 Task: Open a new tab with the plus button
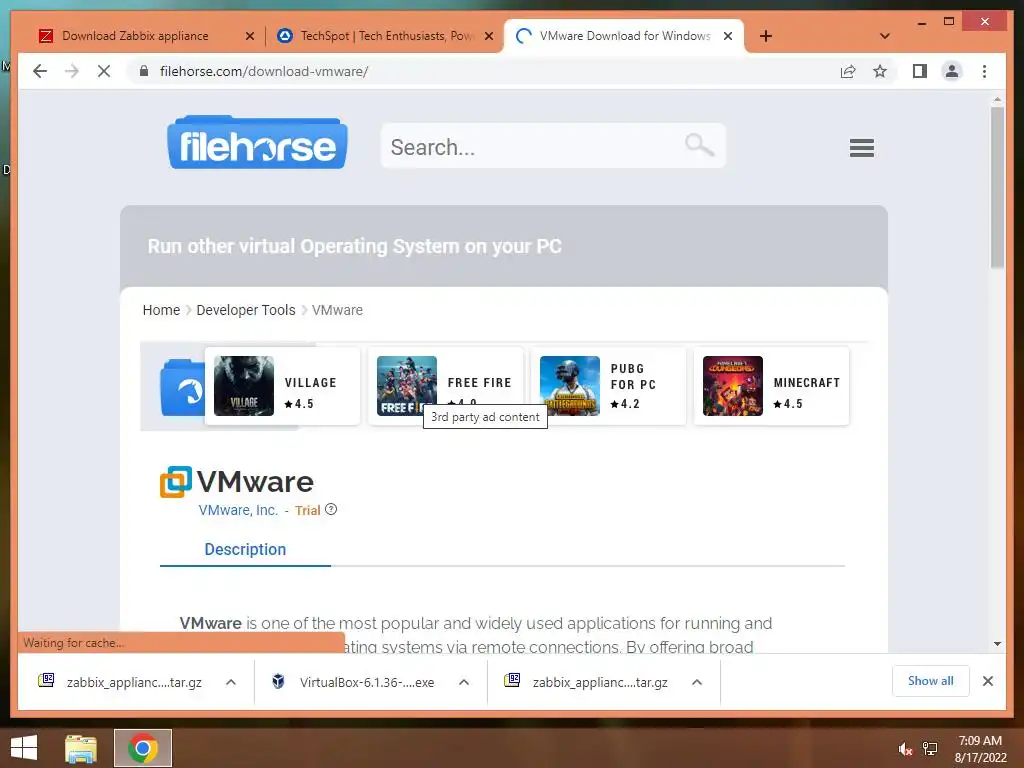pos(766,36)
